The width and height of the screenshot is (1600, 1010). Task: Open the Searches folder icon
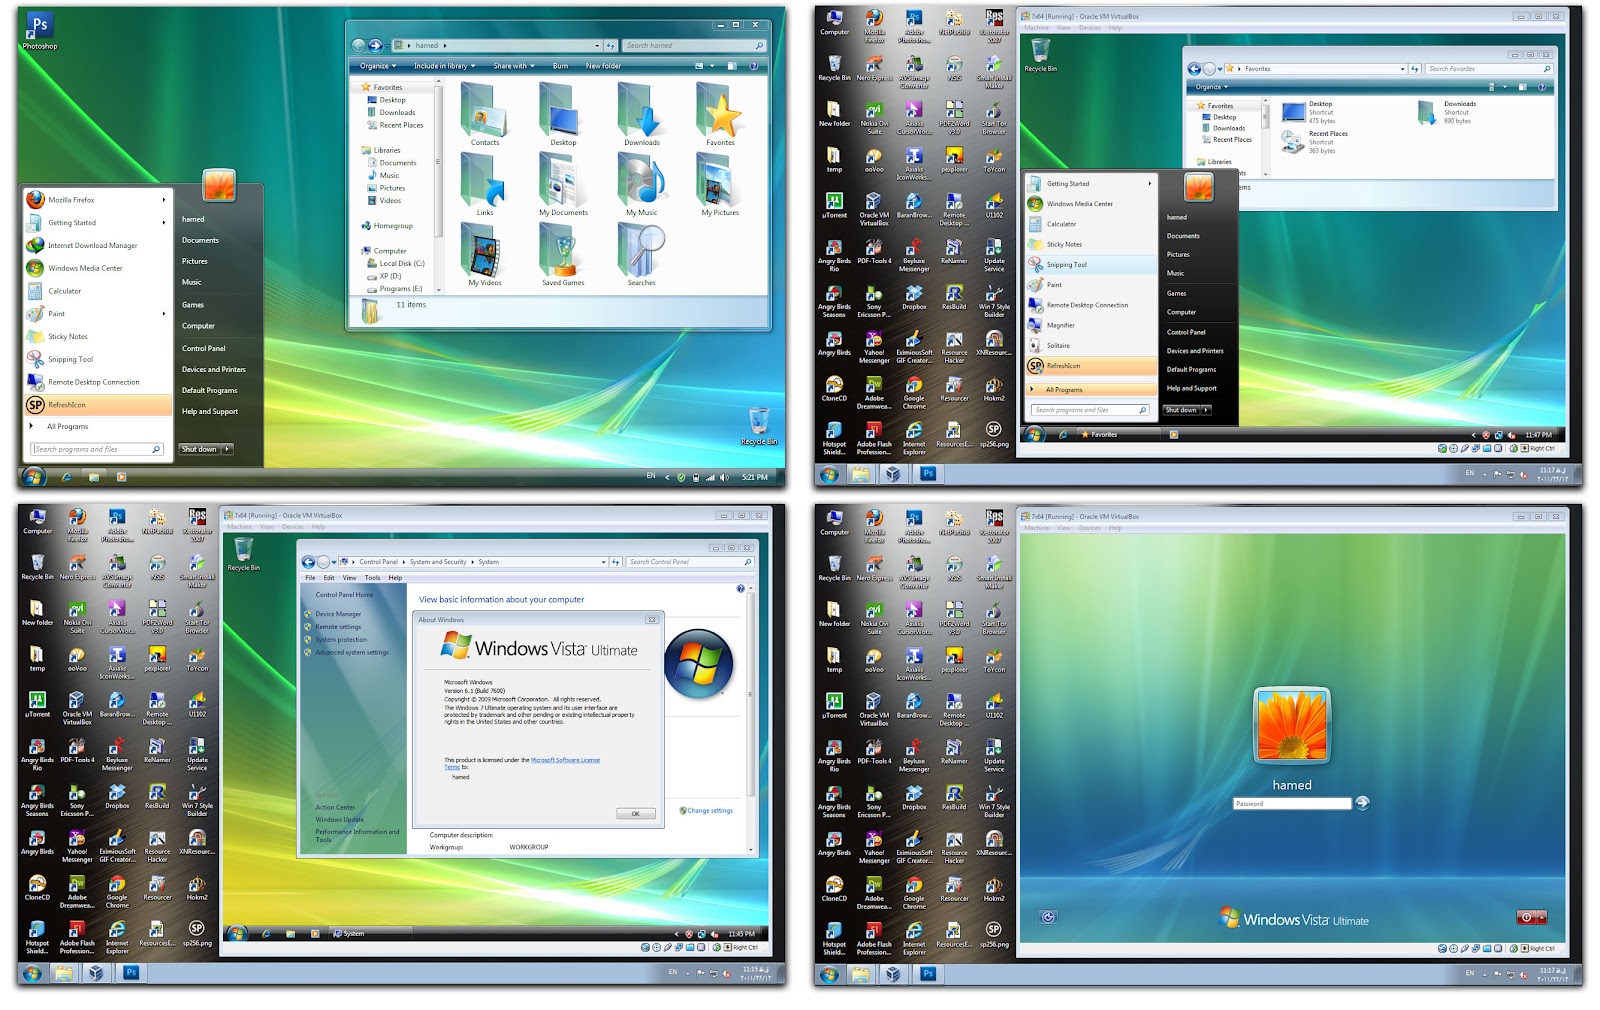[x=641, y=254]
